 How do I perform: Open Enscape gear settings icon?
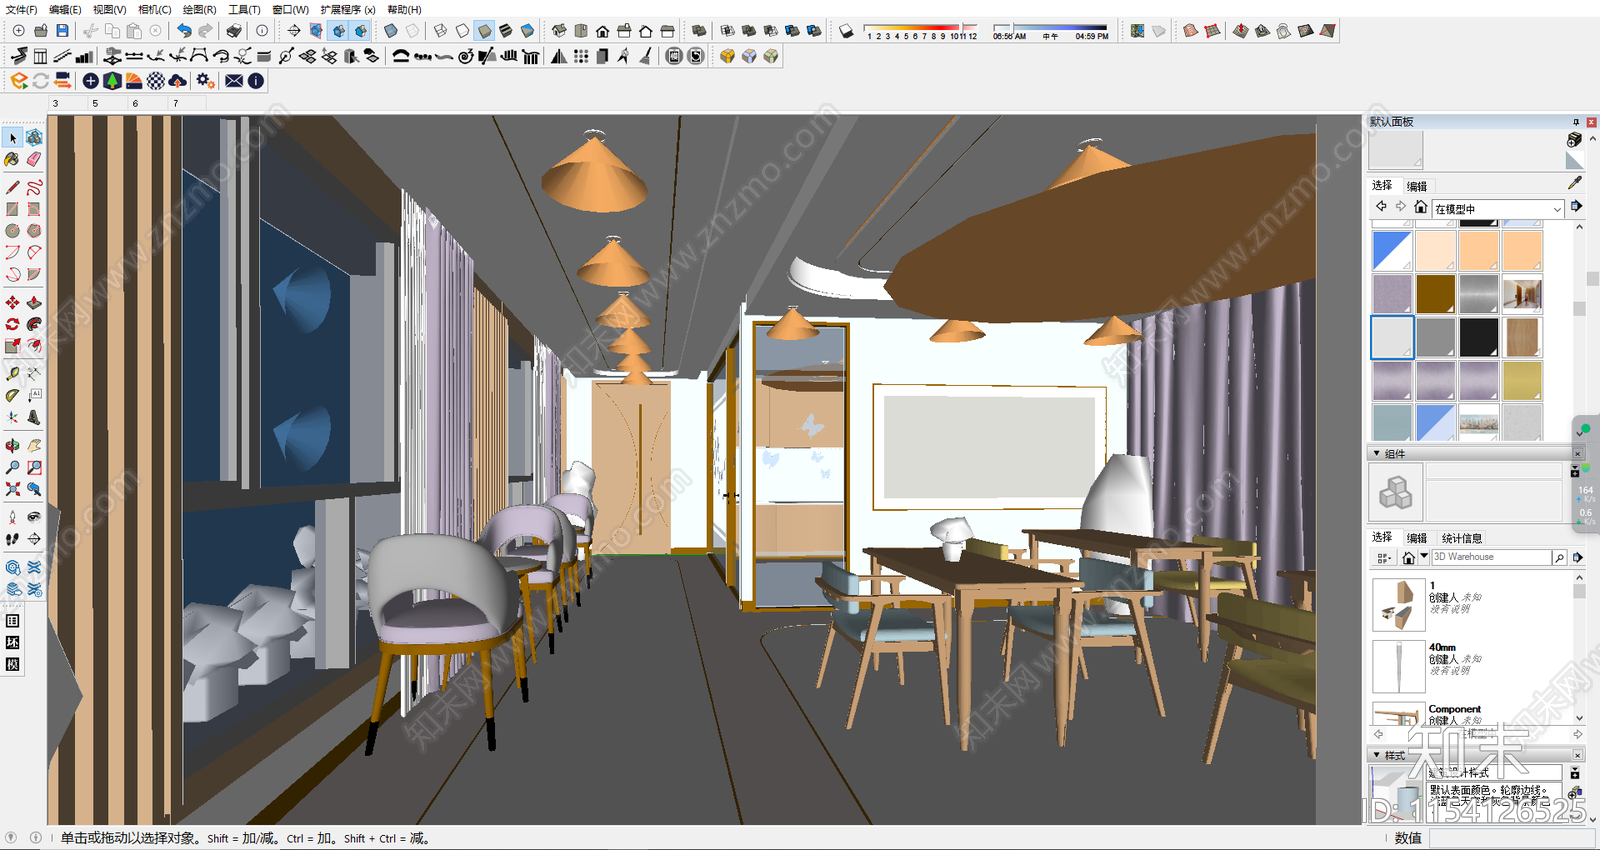point(205,81)
